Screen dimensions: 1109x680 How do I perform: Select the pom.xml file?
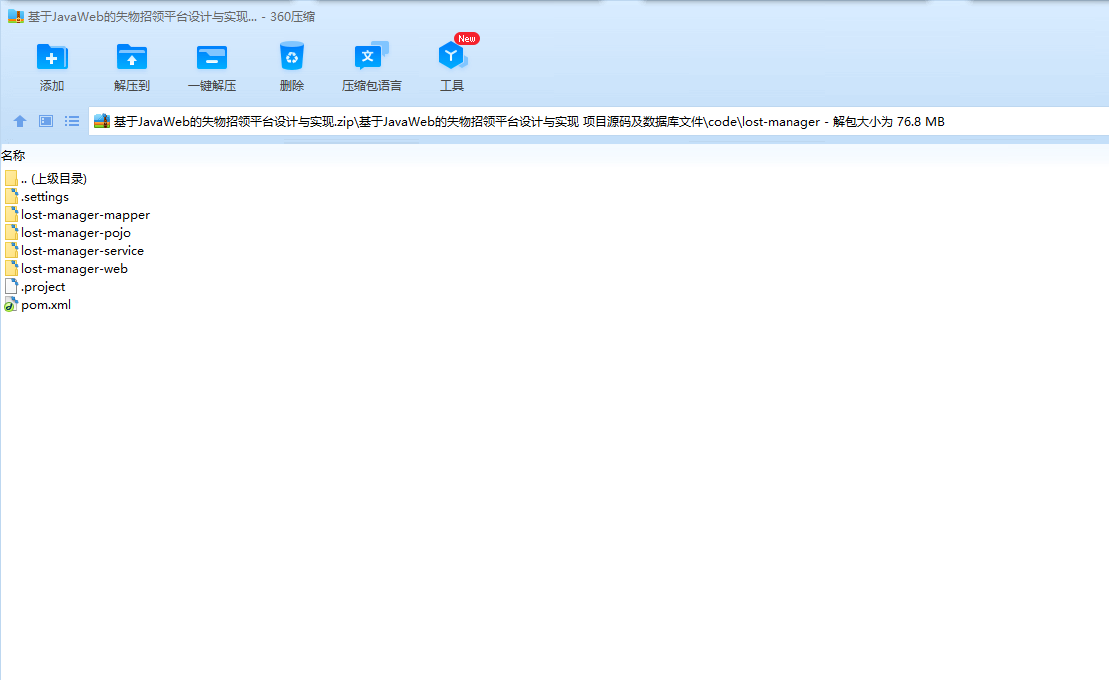click(x=37, y=305)
